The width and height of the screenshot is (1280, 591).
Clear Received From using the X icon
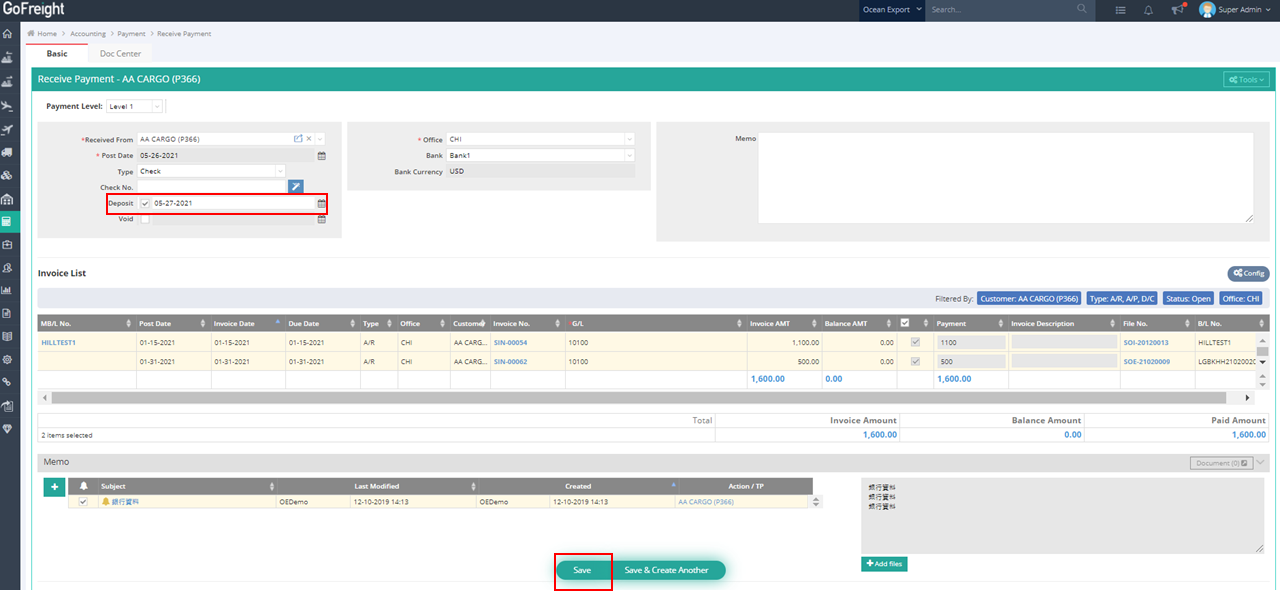[x=309, y=139]
